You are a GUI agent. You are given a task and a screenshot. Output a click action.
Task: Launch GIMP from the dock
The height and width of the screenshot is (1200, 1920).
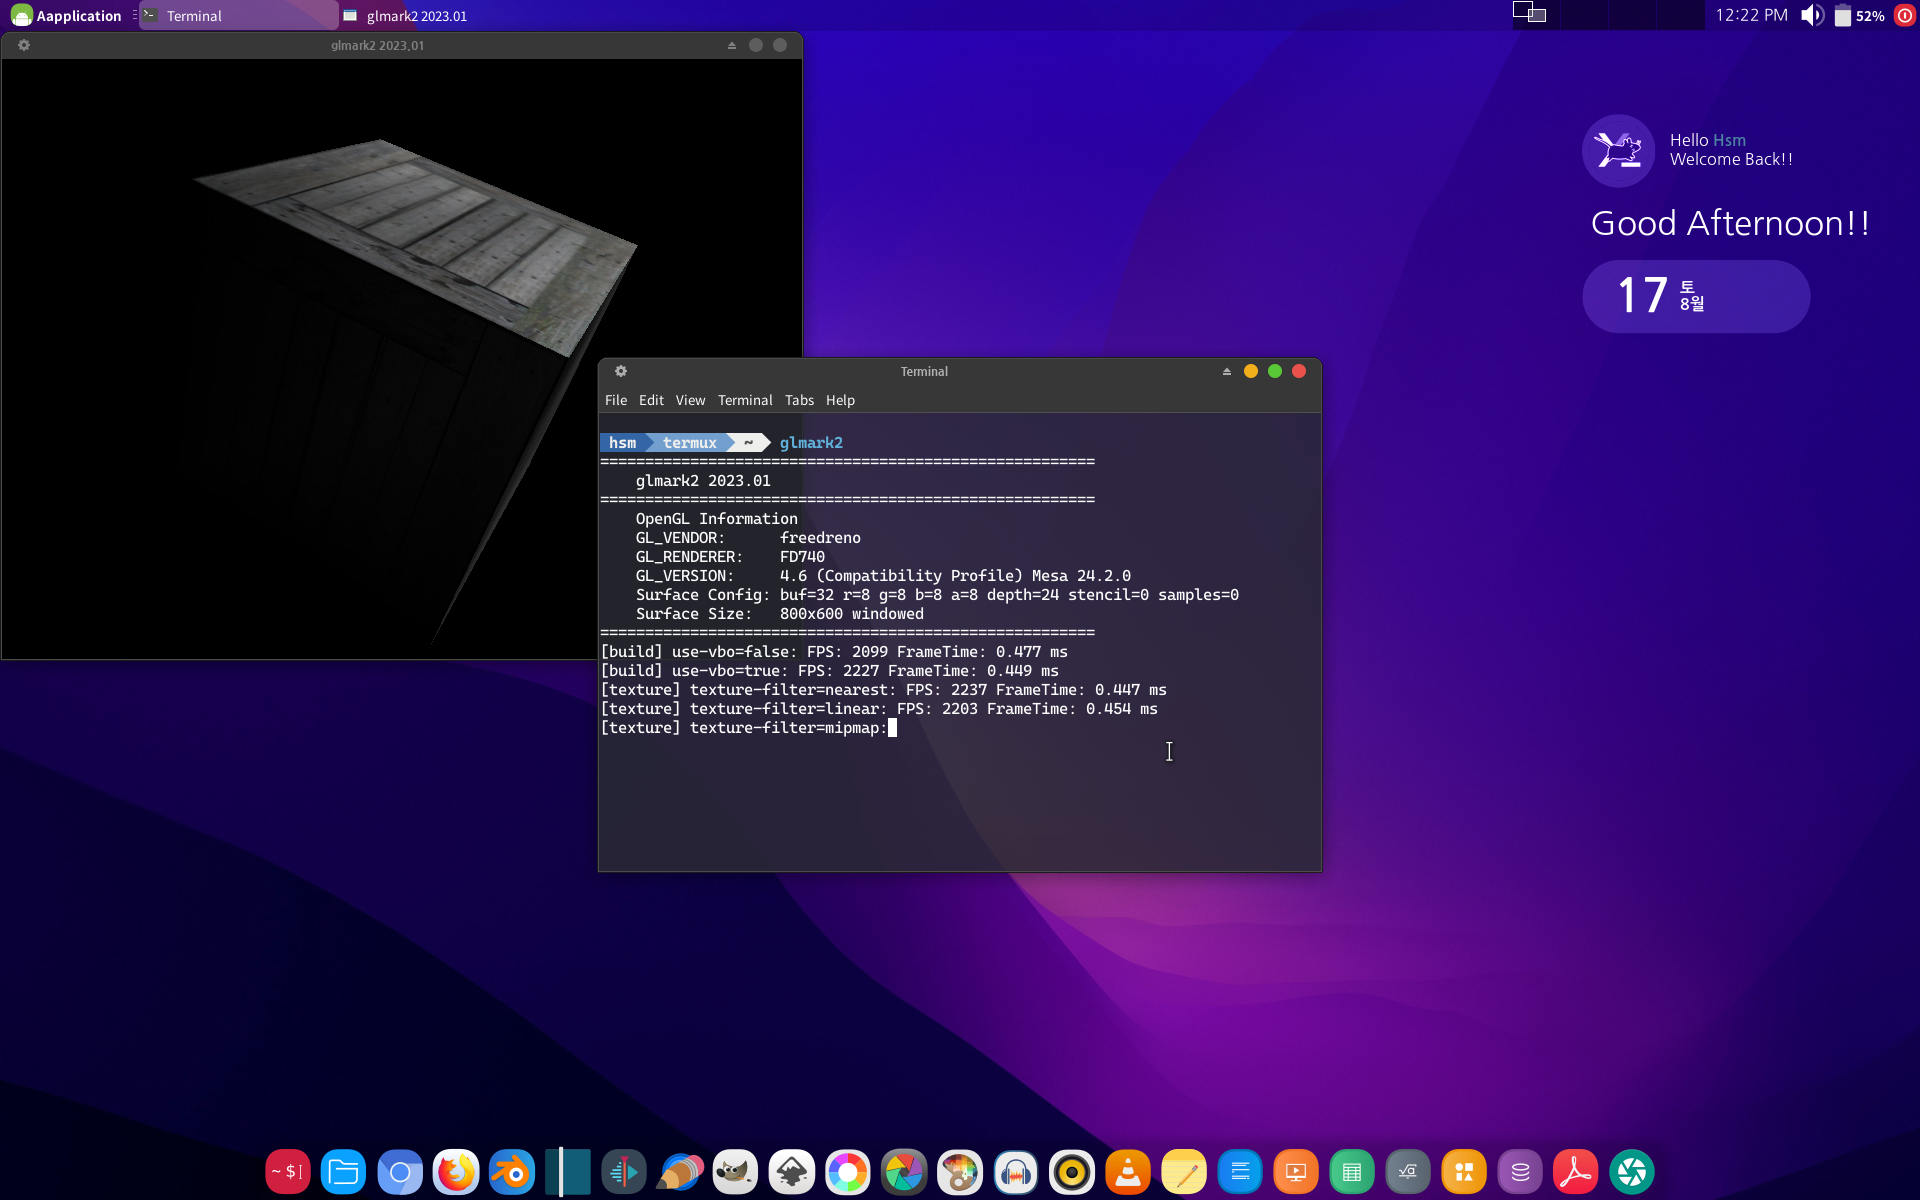coord(736,1172)
